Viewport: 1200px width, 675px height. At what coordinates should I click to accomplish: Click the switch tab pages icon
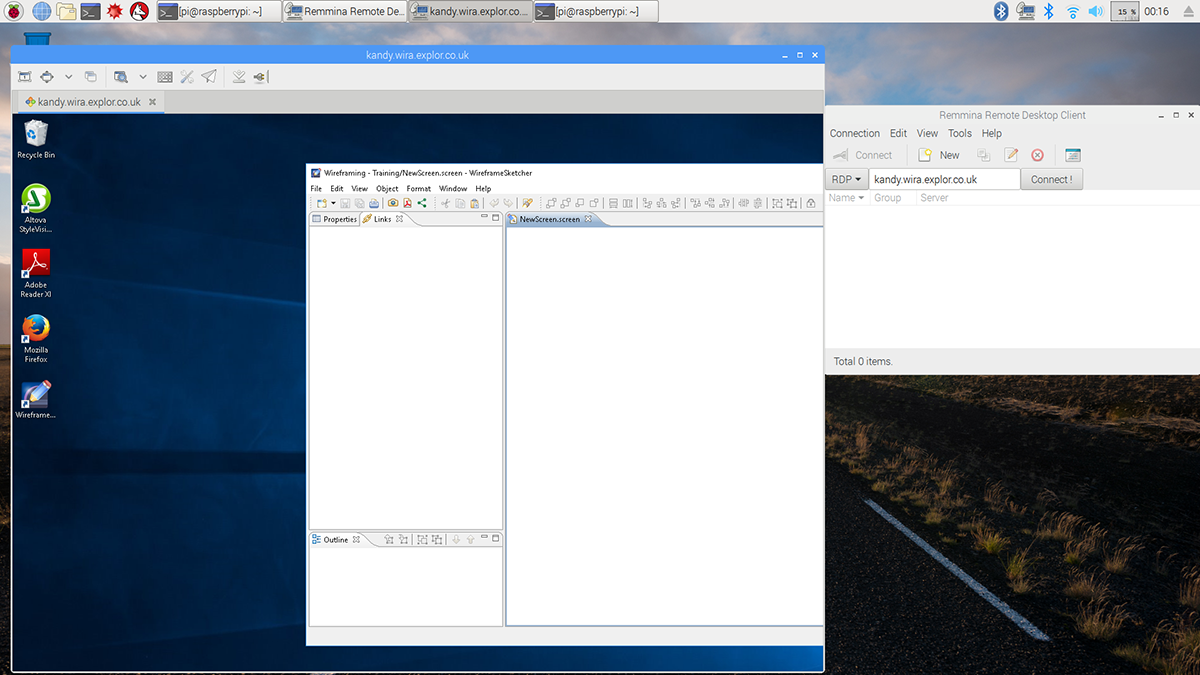tap(90, 77)
